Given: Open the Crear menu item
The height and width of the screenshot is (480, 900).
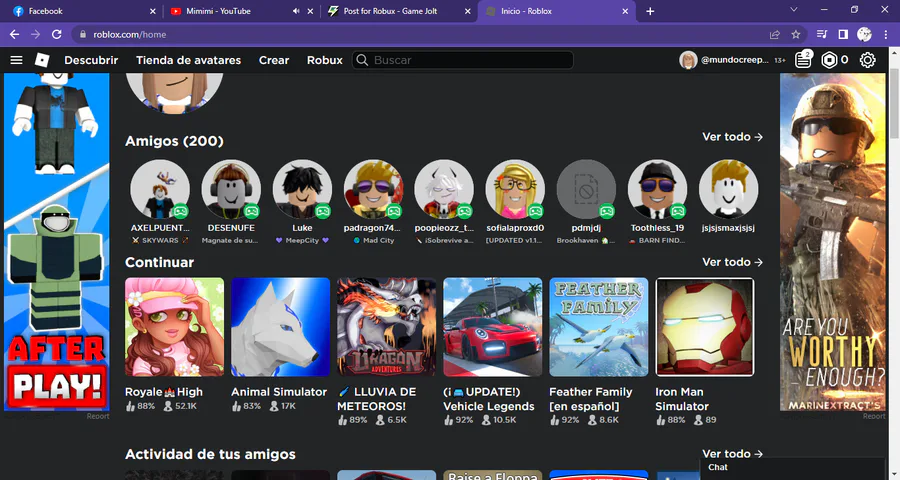Looking at the screenshot, I should click(274, 60).
